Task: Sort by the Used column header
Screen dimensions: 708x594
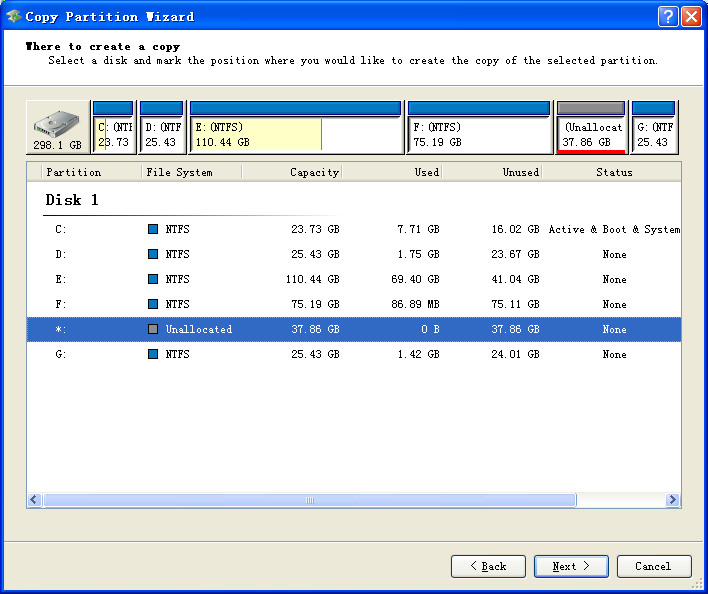Action: coord(392,172)
